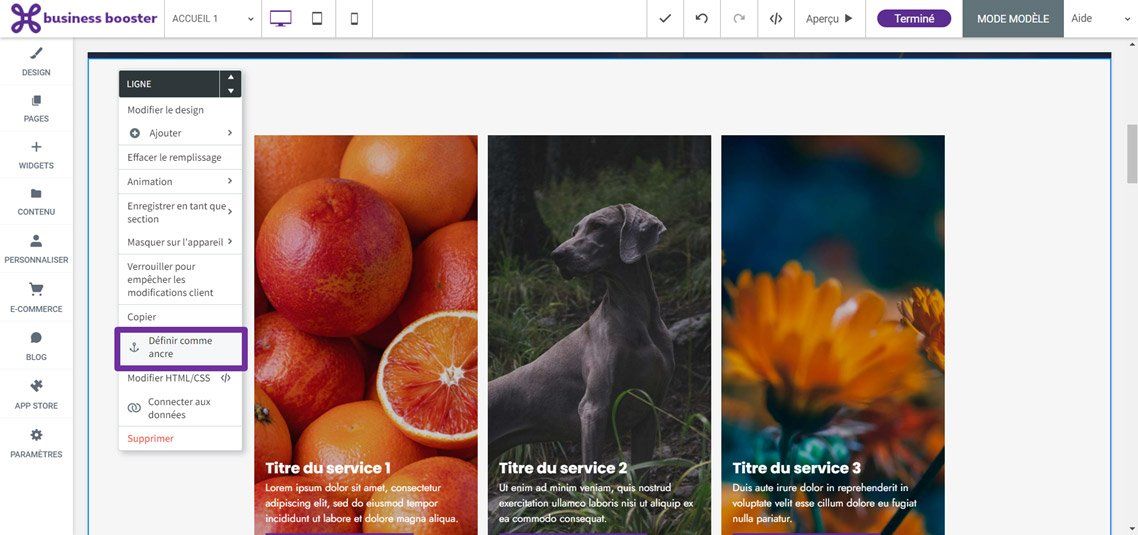1138x535 pixels.
Task: Open the Accueil 1 page dropdown
Action: (213, 19)
